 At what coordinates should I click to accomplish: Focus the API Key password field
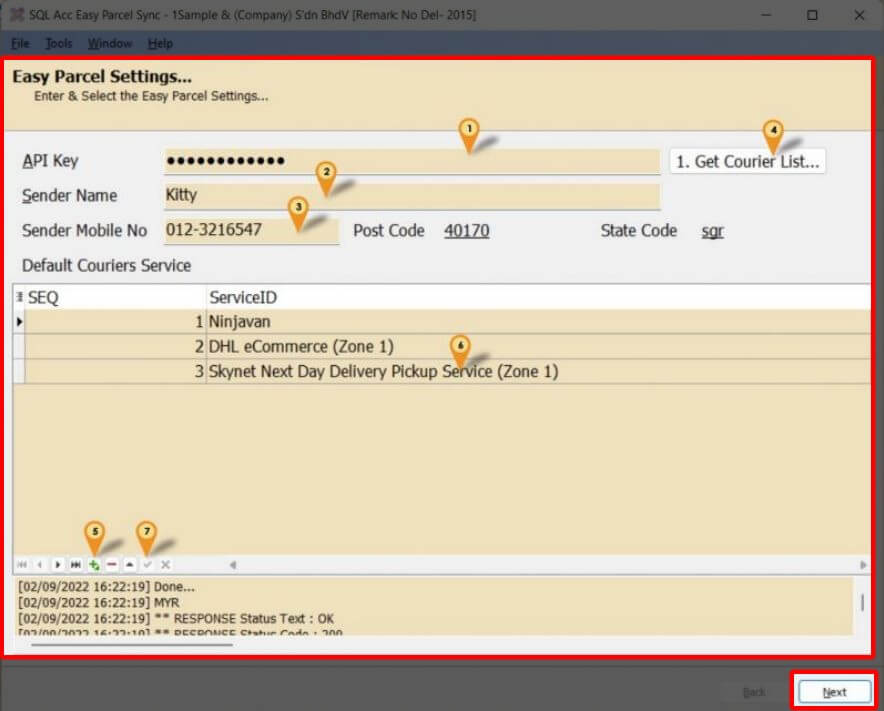pos(412,161)
